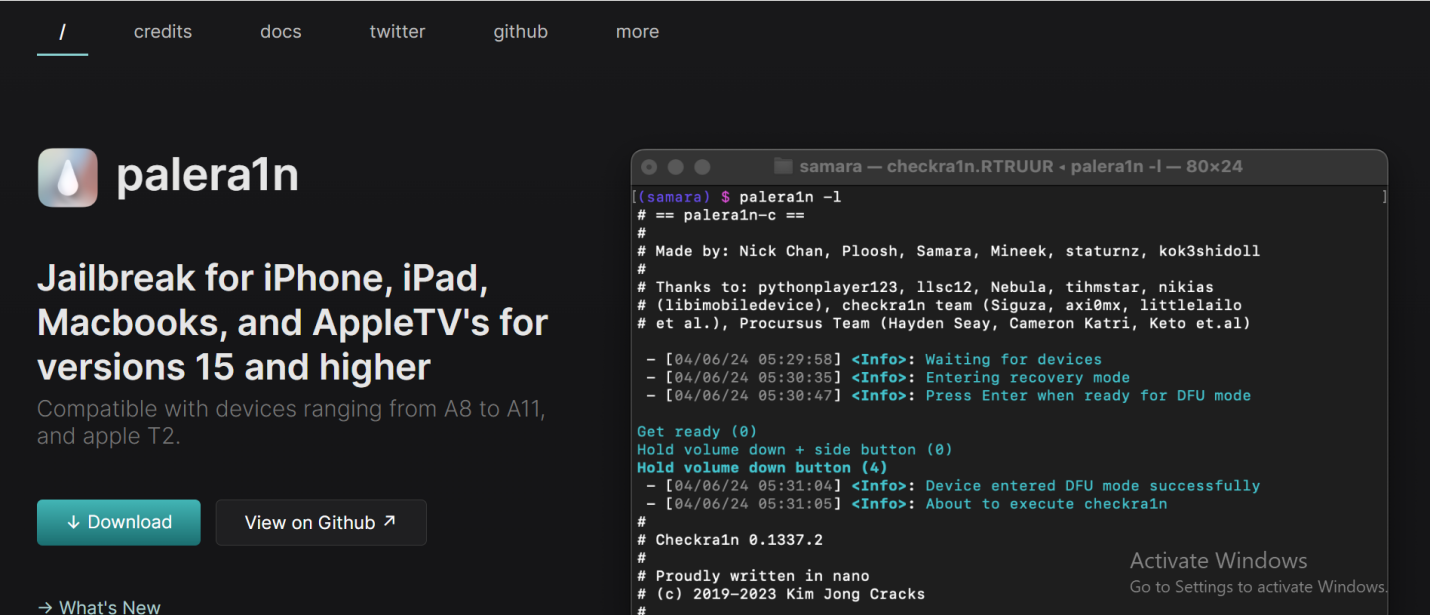Click the View on Github button

pyautogui.click(x=321, y=522)
